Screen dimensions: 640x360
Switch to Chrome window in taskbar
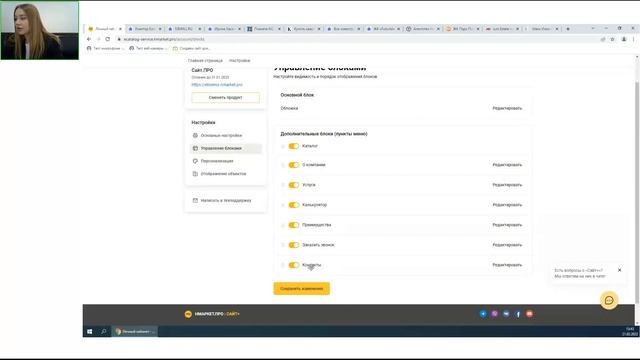pos(135,331)
